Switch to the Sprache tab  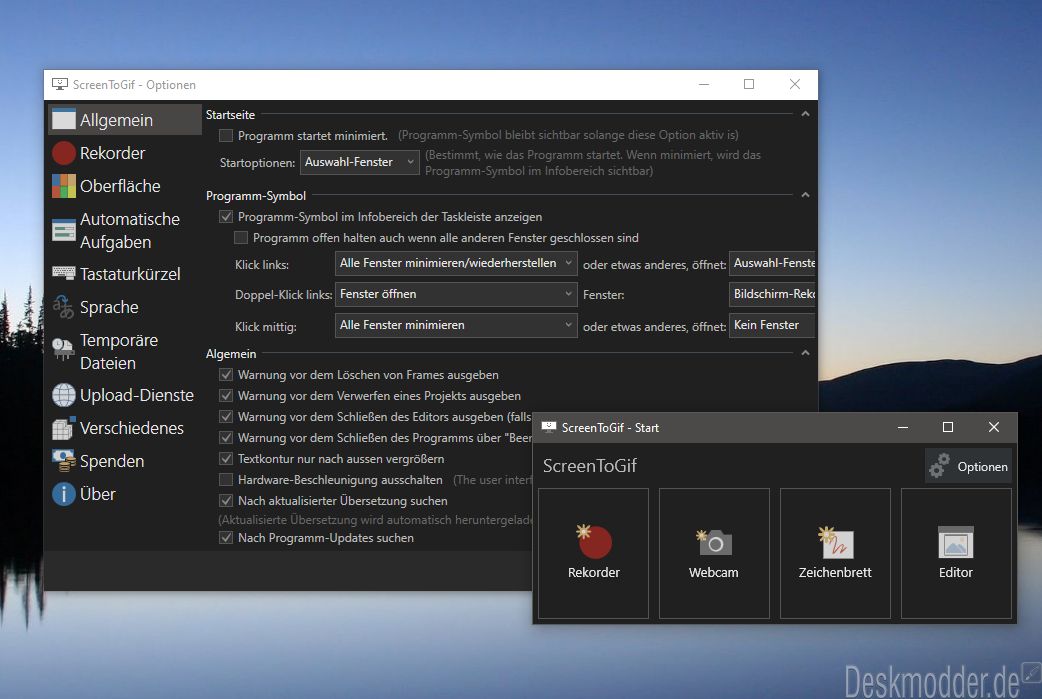pos(125,307)
